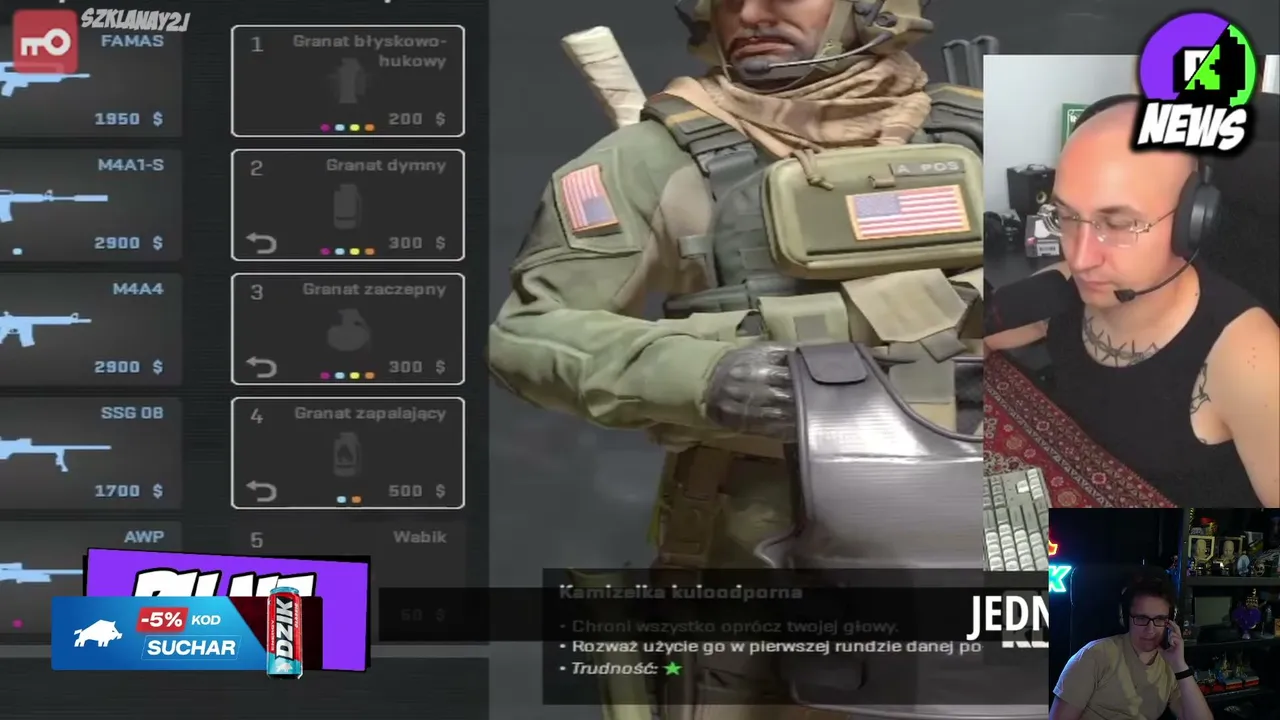
Task: Click the "200 $" flashbang price
Action: pos(417,119)
